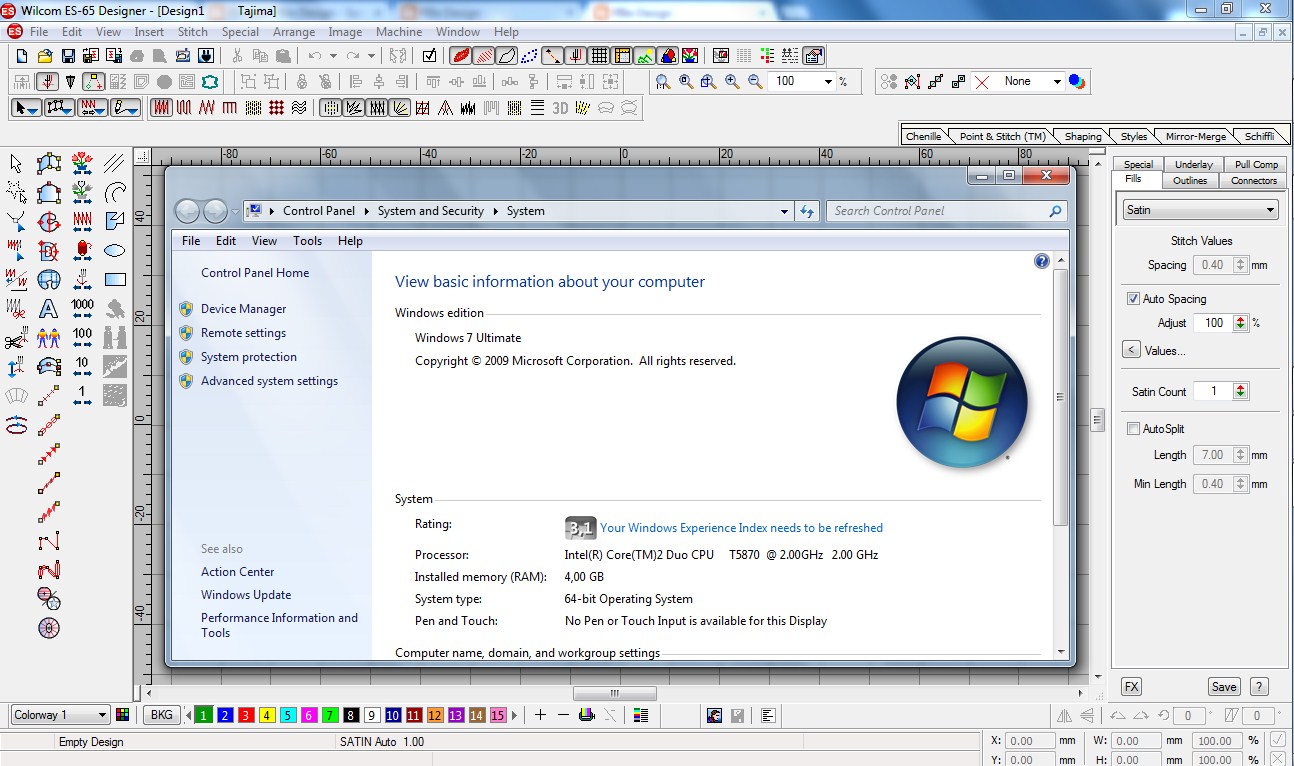Click the Open design folder icon
The width and height of the screenshot is (1294, 766).
point(45,56)
